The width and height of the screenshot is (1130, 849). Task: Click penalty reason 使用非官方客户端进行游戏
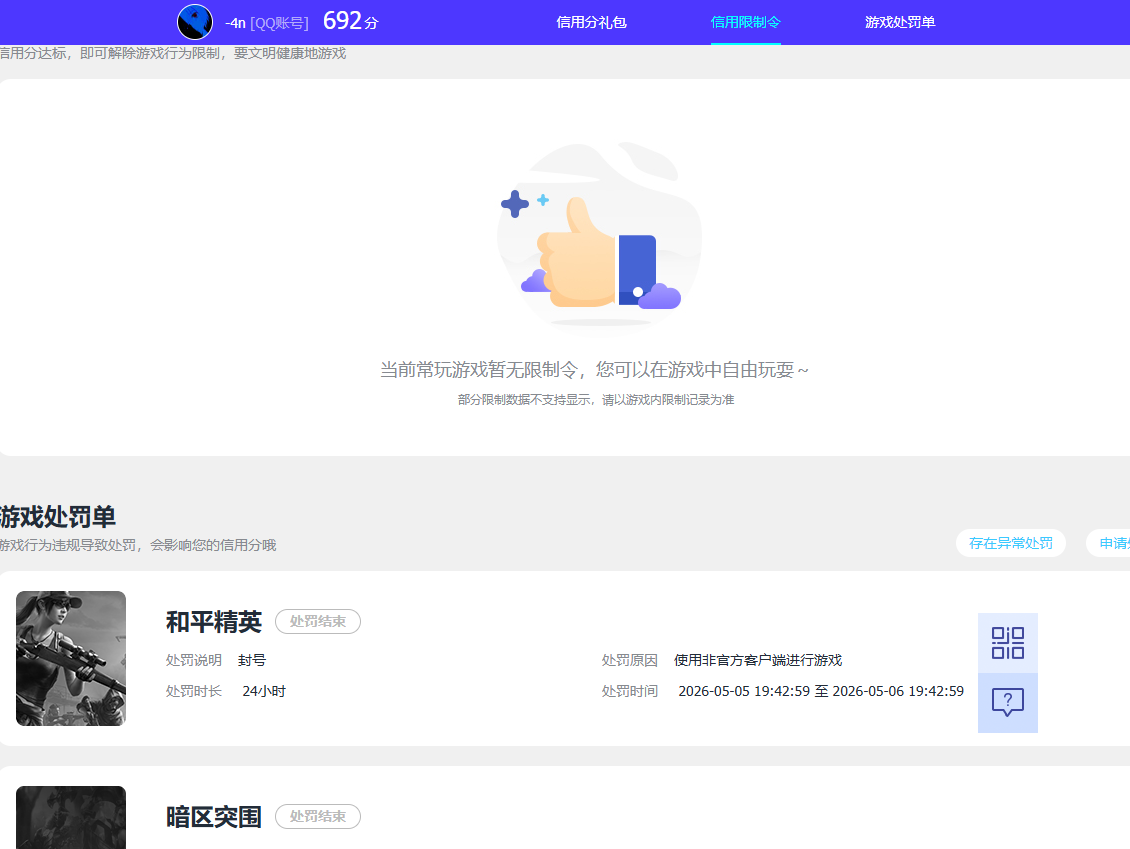pos(757,660)
